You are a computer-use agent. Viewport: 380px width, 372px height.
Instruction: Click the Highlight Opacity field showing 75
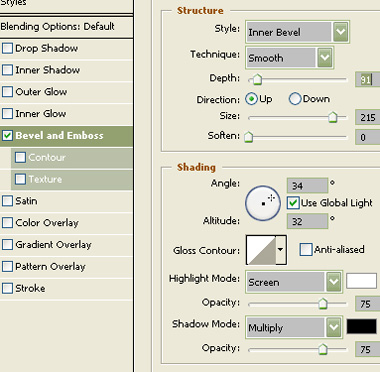tap(368, 304)
